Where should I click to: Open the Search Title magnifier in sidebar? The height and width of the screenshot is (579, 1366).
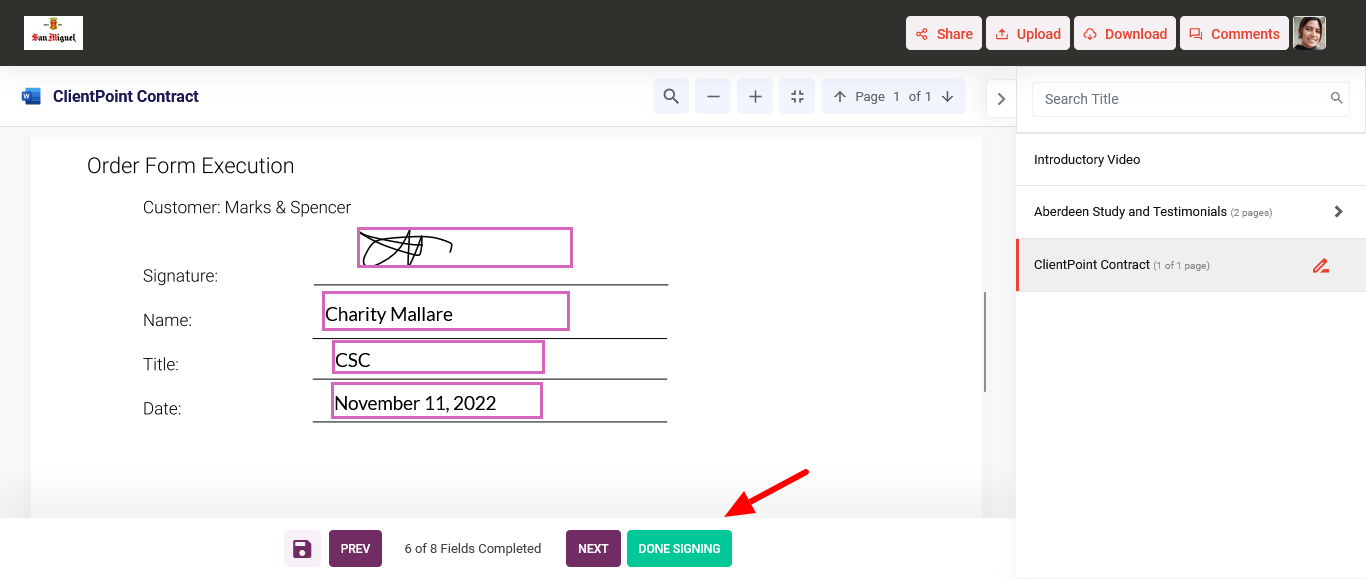click(x=1336, y=98)
